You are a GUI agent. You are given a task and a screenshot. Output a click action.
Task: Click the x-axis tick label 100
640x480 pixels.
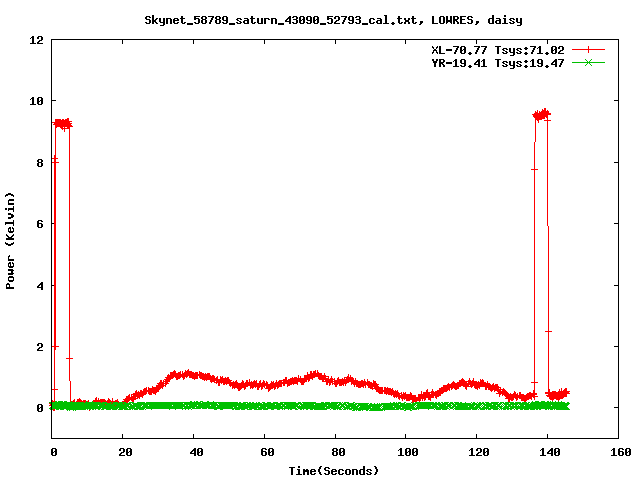(x=408, y=452)
